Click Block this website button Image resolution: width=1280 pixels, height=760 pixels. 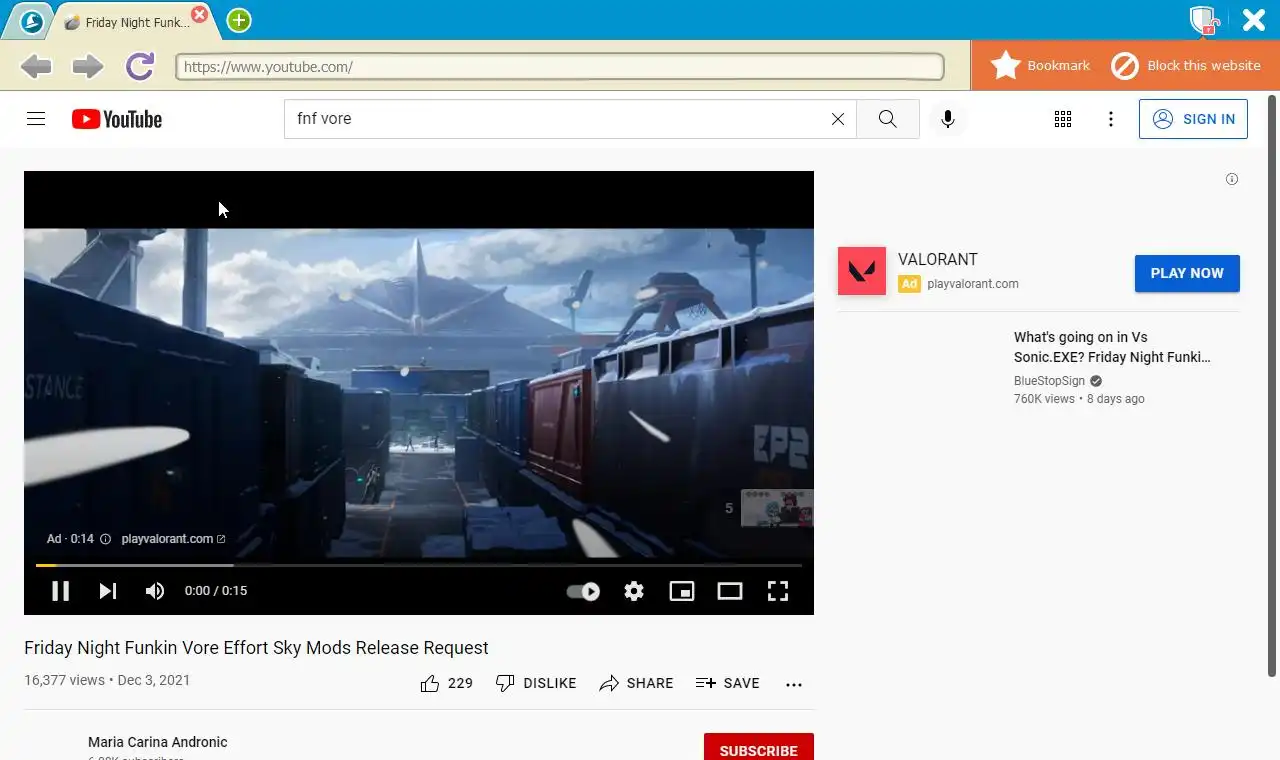[x=1187, y=66]
